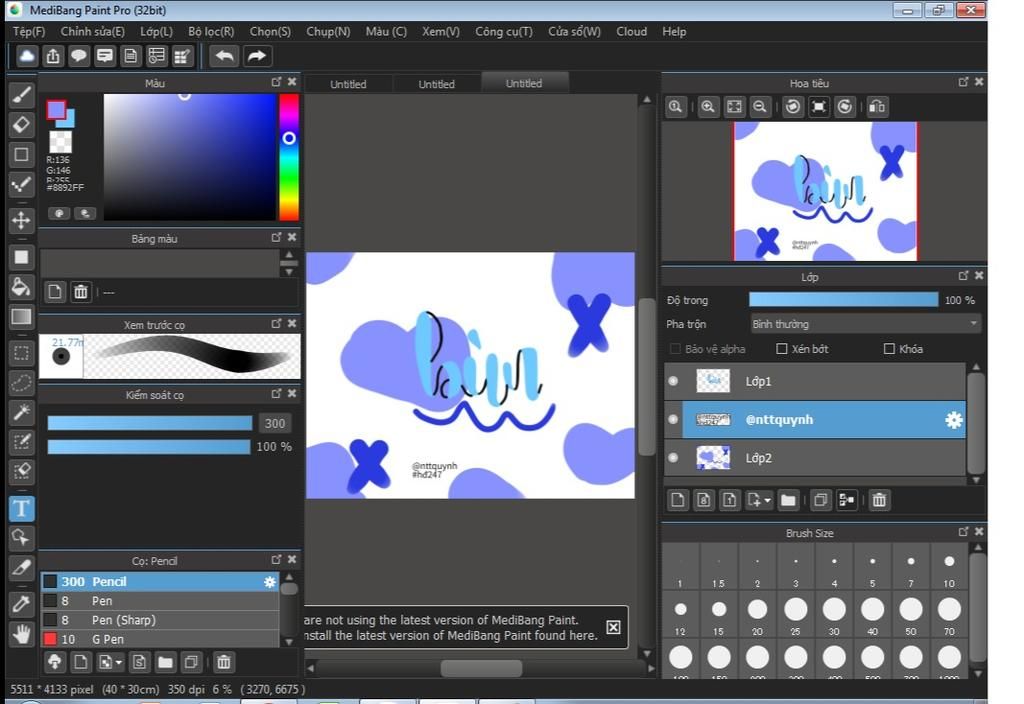Viewport: 1024px width, 704px height.
Task: Adjust the brush size 300 slider
Action: click(150, 423)
